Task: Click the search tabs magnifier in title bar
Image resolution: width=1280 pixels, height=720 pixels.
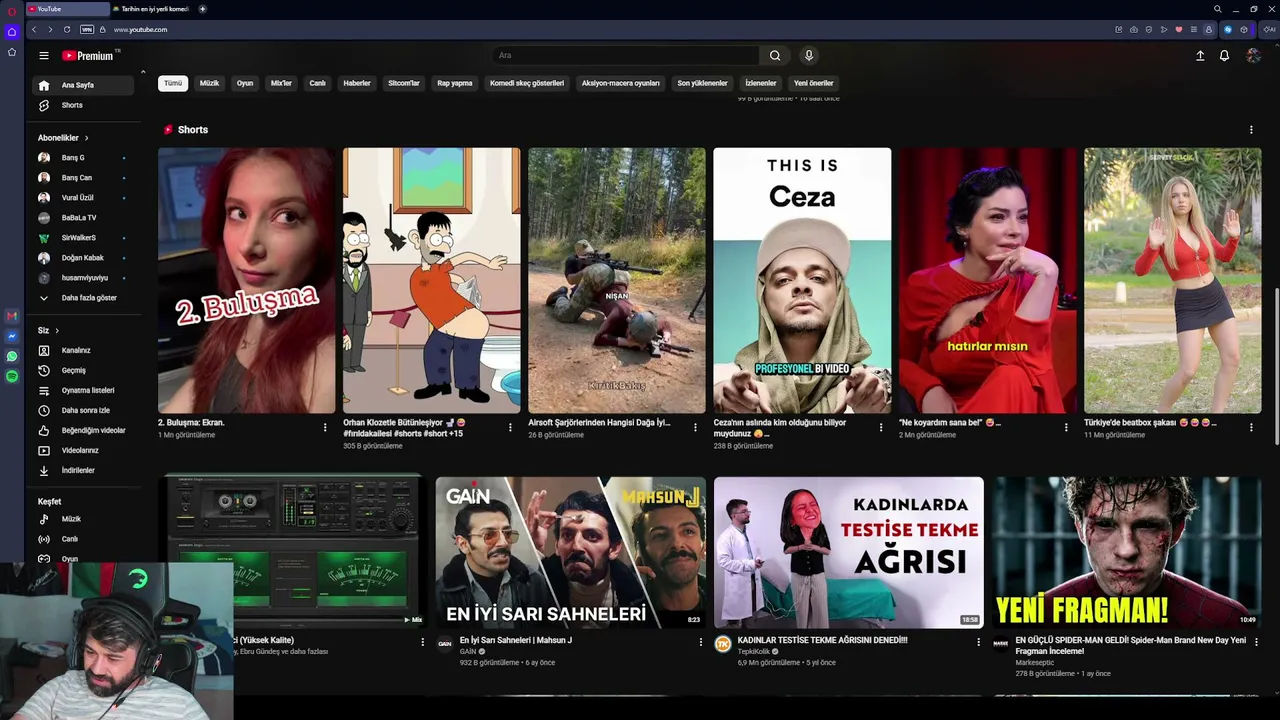Action: (1217, 9)
